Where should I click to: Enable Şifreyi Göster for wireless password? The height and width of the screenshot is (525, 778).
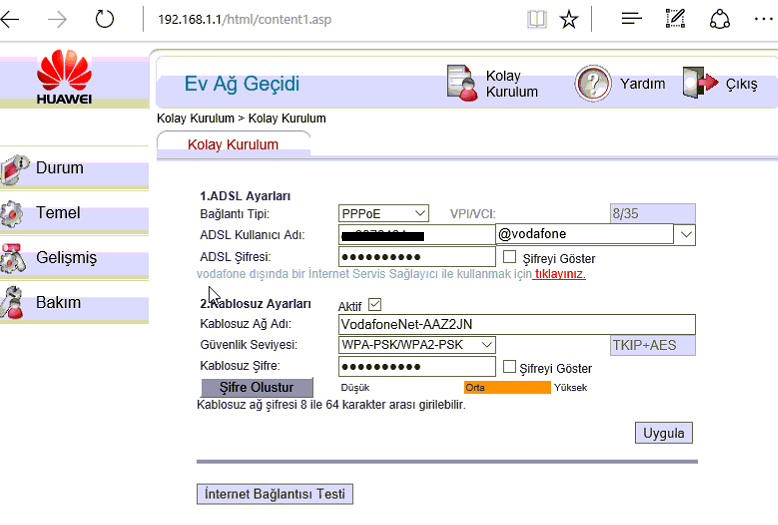pos(510,367)
